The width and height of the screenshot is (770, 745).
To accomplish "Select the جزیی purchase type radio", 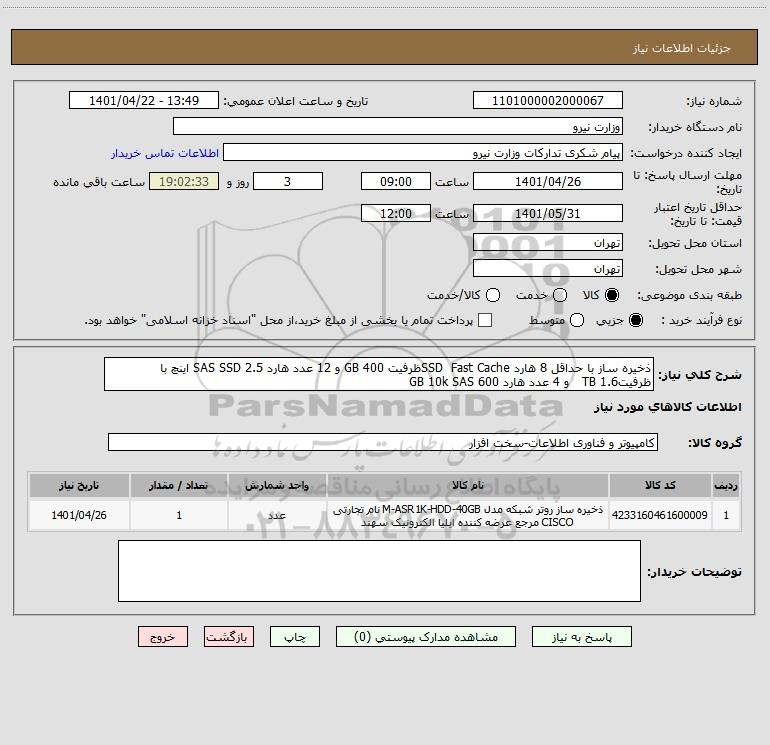I will tap(636, 320).
